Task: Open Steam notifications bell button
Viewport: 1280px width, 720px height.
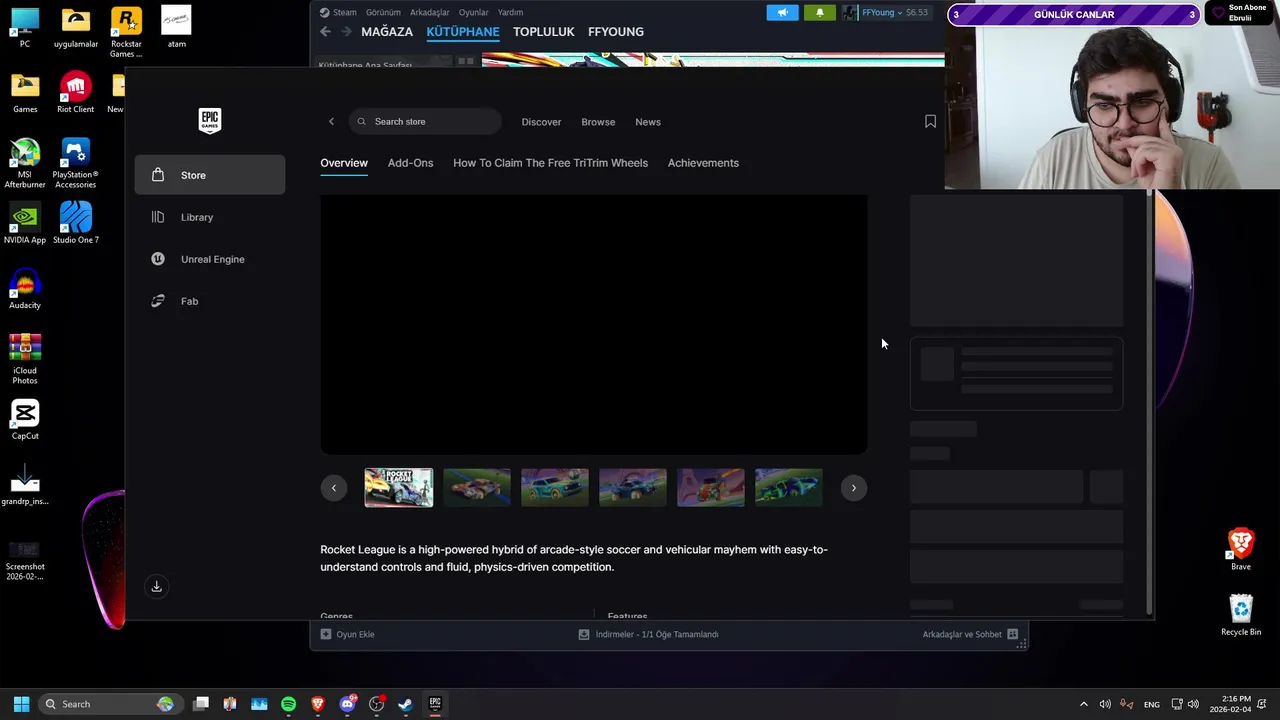Action: pos(819,13)
